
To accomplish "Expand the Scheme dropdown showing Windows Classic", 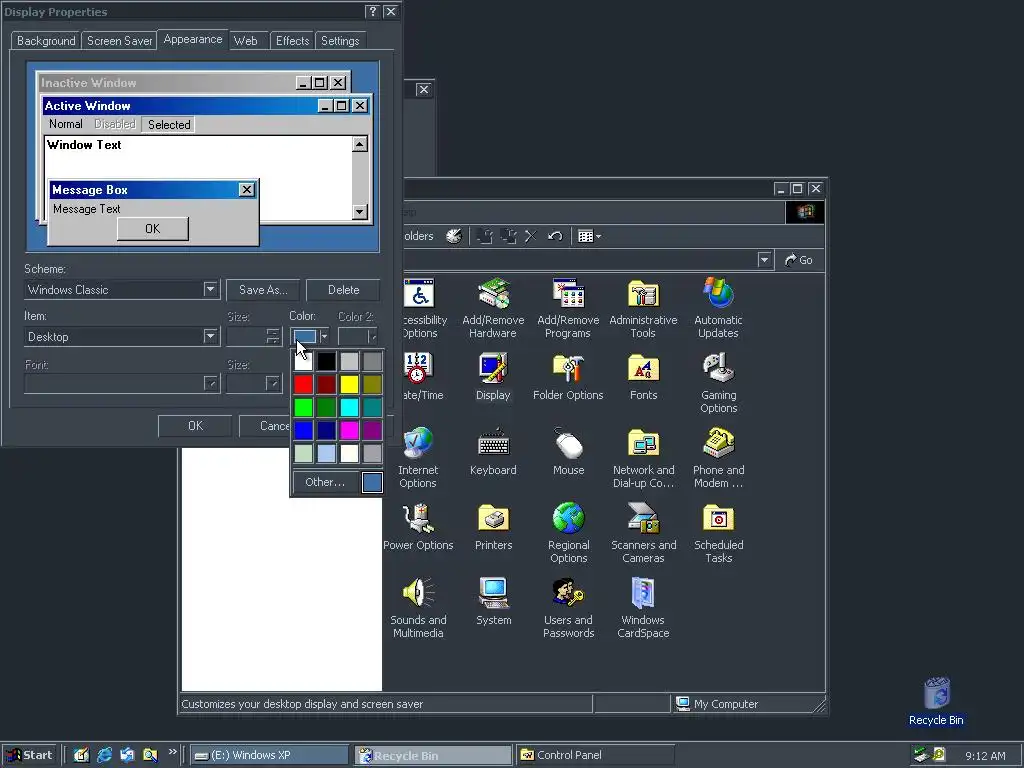I will [x=210, y=289].
